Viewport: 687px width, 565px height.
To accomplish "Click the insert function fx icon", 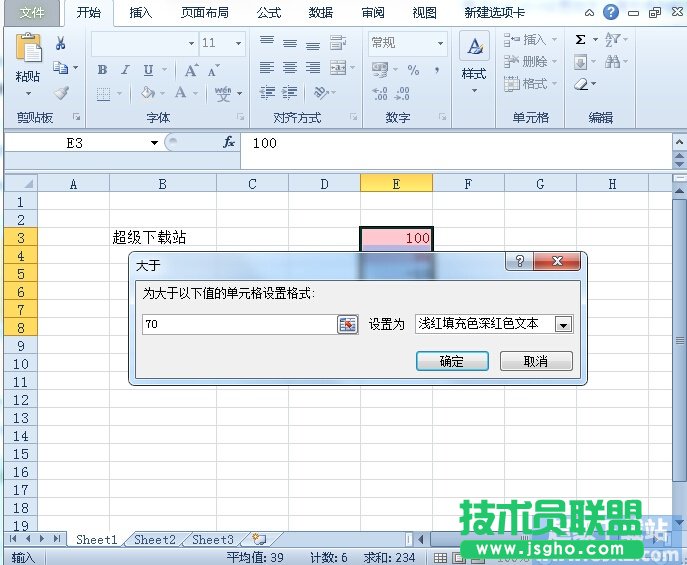I will (228, 143).
